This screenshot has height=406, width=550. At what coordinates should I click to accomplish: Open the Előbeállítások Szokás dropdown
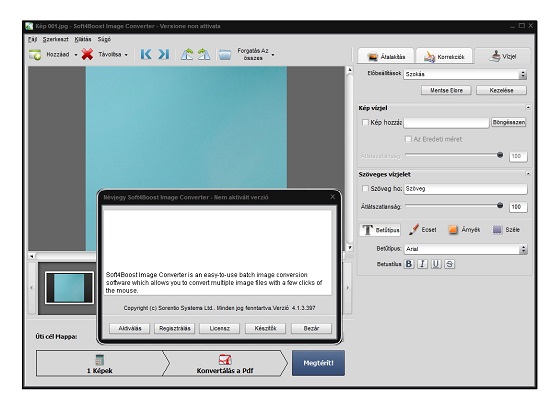coord(465,74)
